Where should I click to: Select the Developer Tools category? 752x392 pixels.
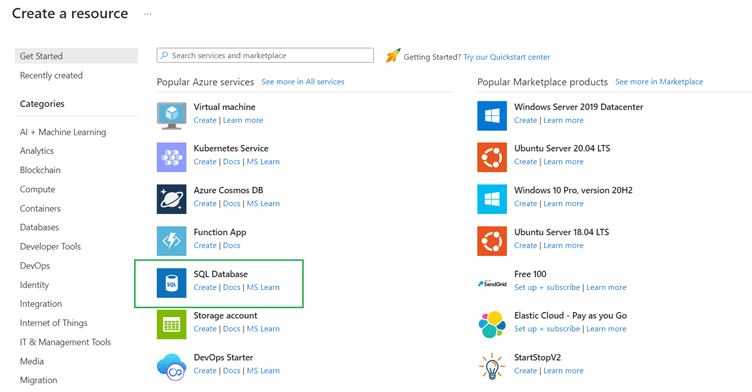[x=50, y=246]
